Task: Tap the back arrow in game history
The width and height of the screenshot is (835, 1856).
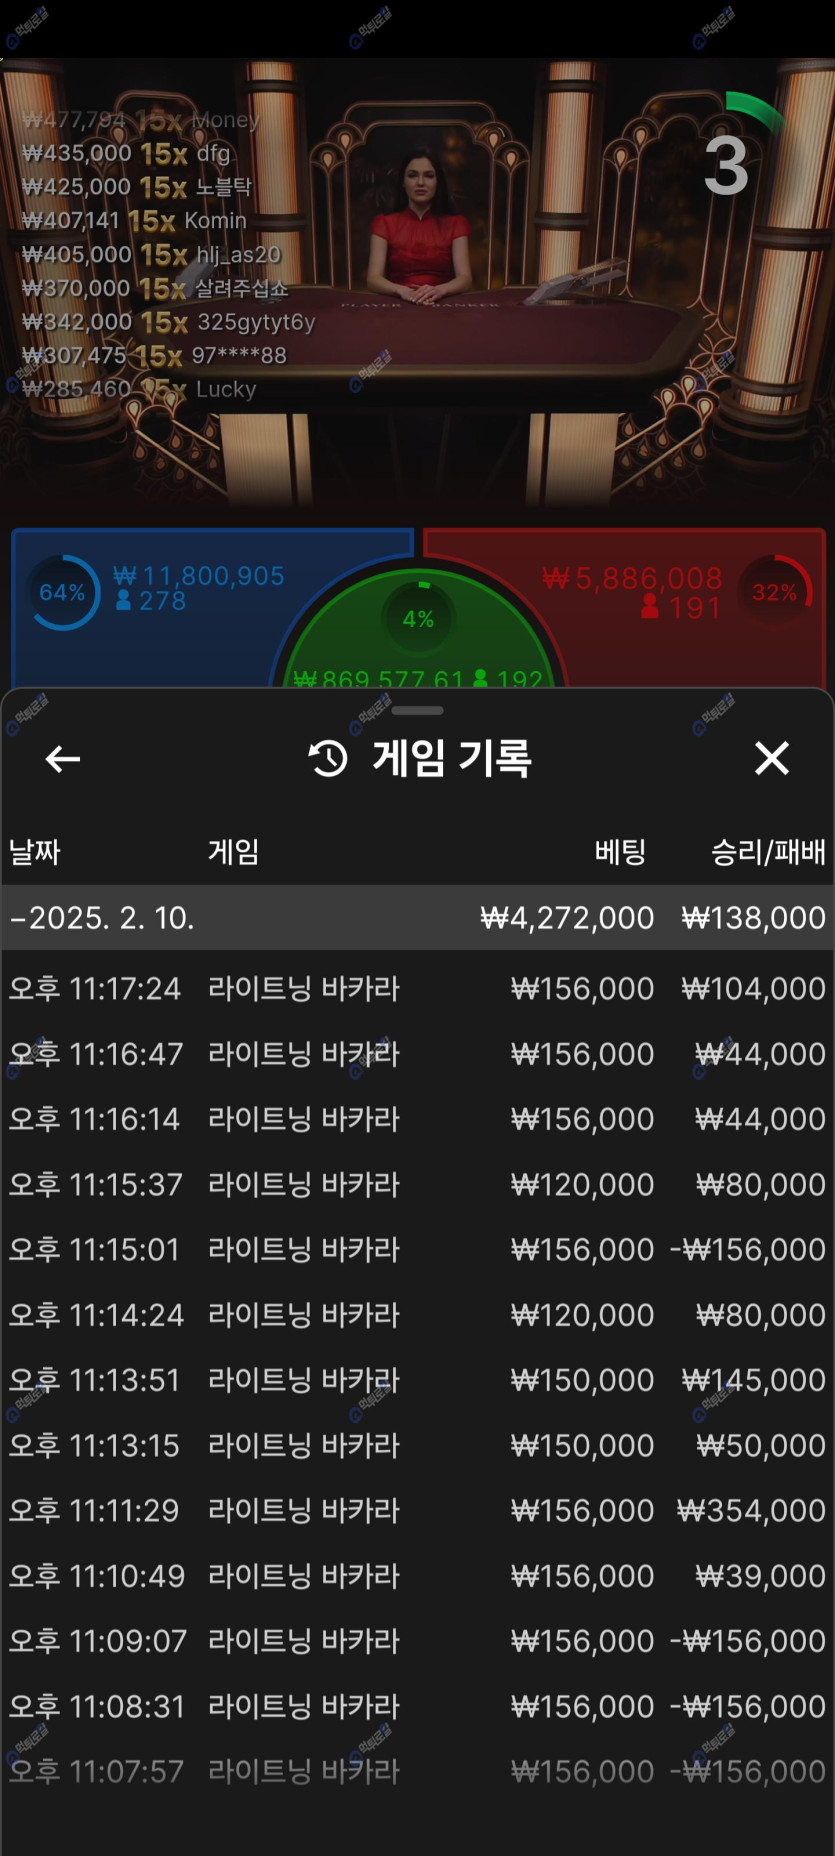Action: coord(63,759)
